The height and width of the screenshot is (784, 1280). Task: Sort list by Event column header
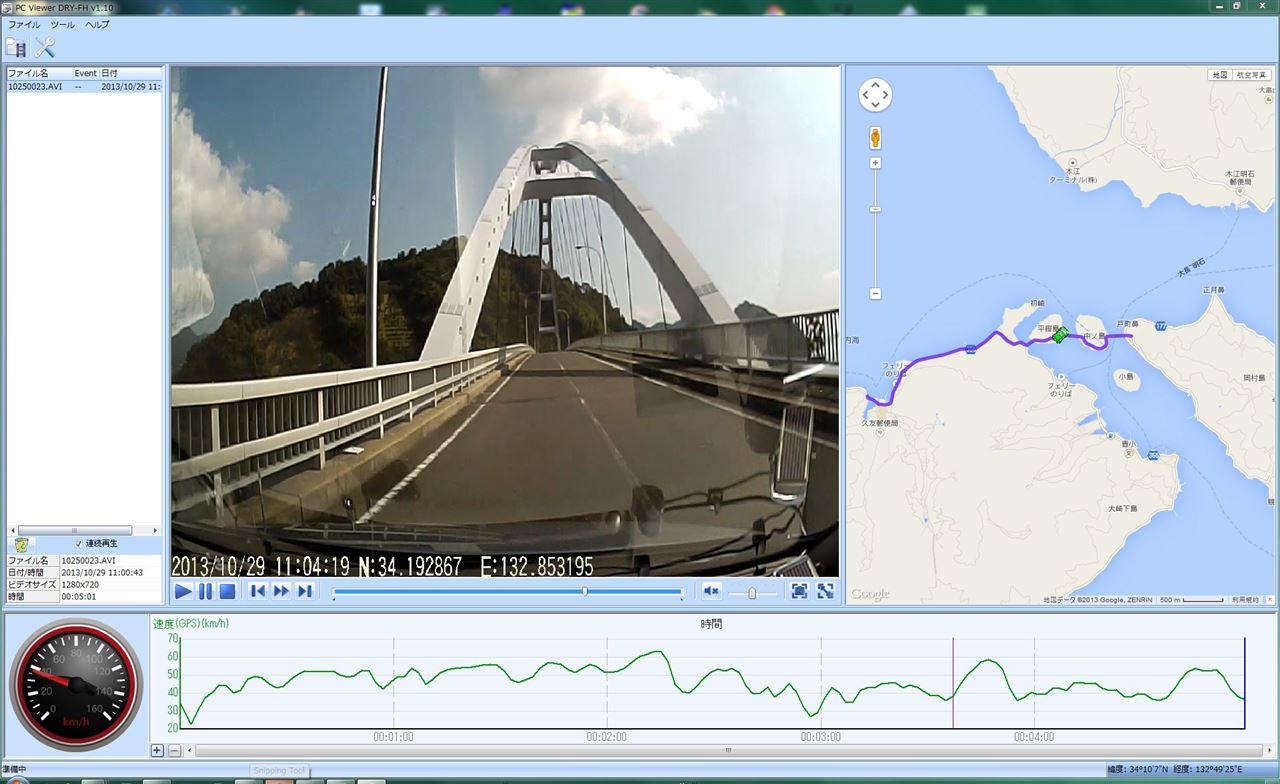(86, 73)
